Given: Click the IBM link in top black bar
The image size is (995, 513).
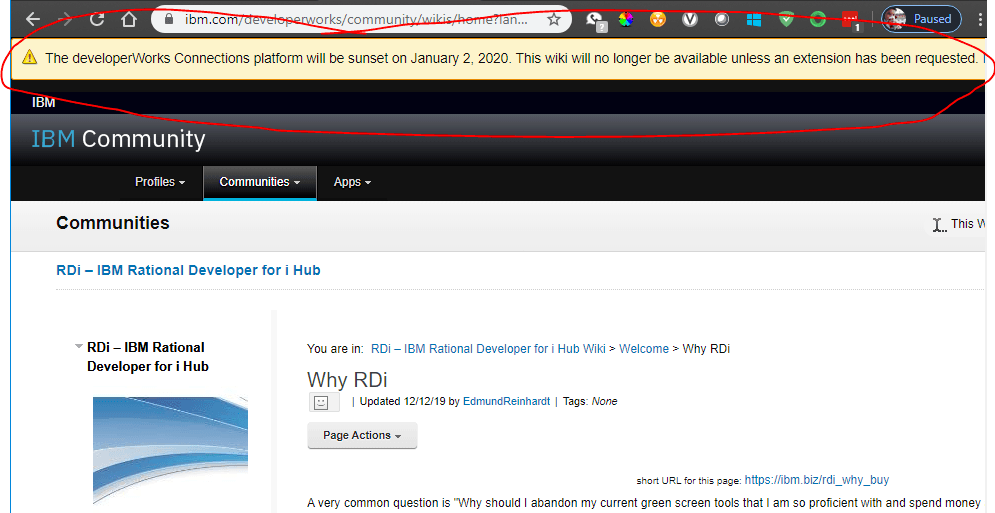Looking at the screenshot, I should [44, 102].
